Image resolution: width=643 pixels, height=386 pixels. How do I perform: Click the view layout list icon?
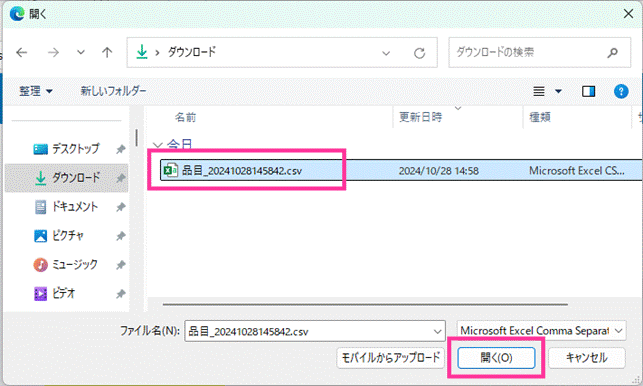point(539,91)
